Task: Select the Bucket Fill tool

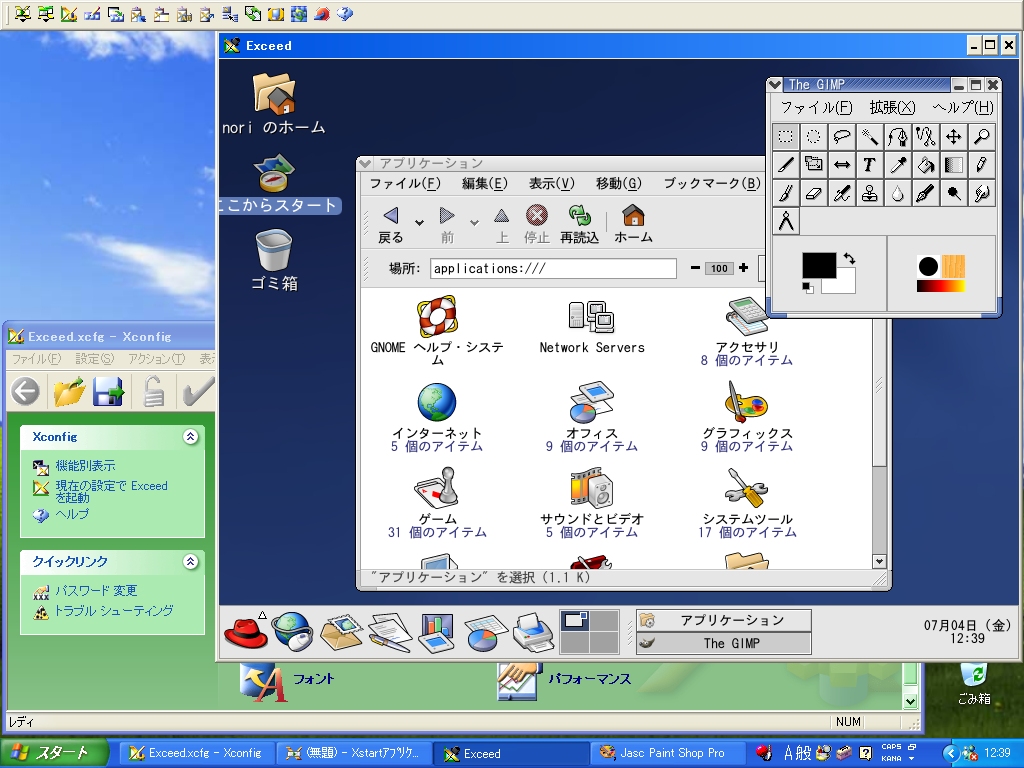Action: point(926,165)
